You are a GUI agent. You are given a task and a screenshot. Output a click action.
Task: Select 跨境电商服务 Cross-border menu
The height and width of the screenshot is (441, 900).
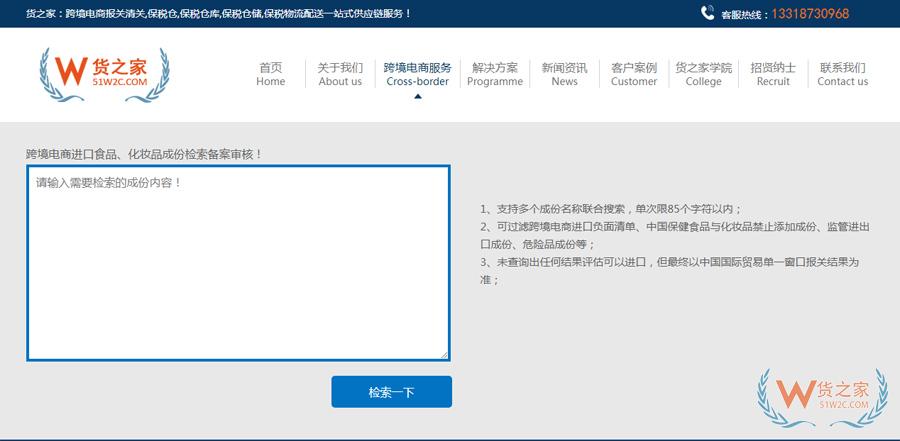coord(417,74)
